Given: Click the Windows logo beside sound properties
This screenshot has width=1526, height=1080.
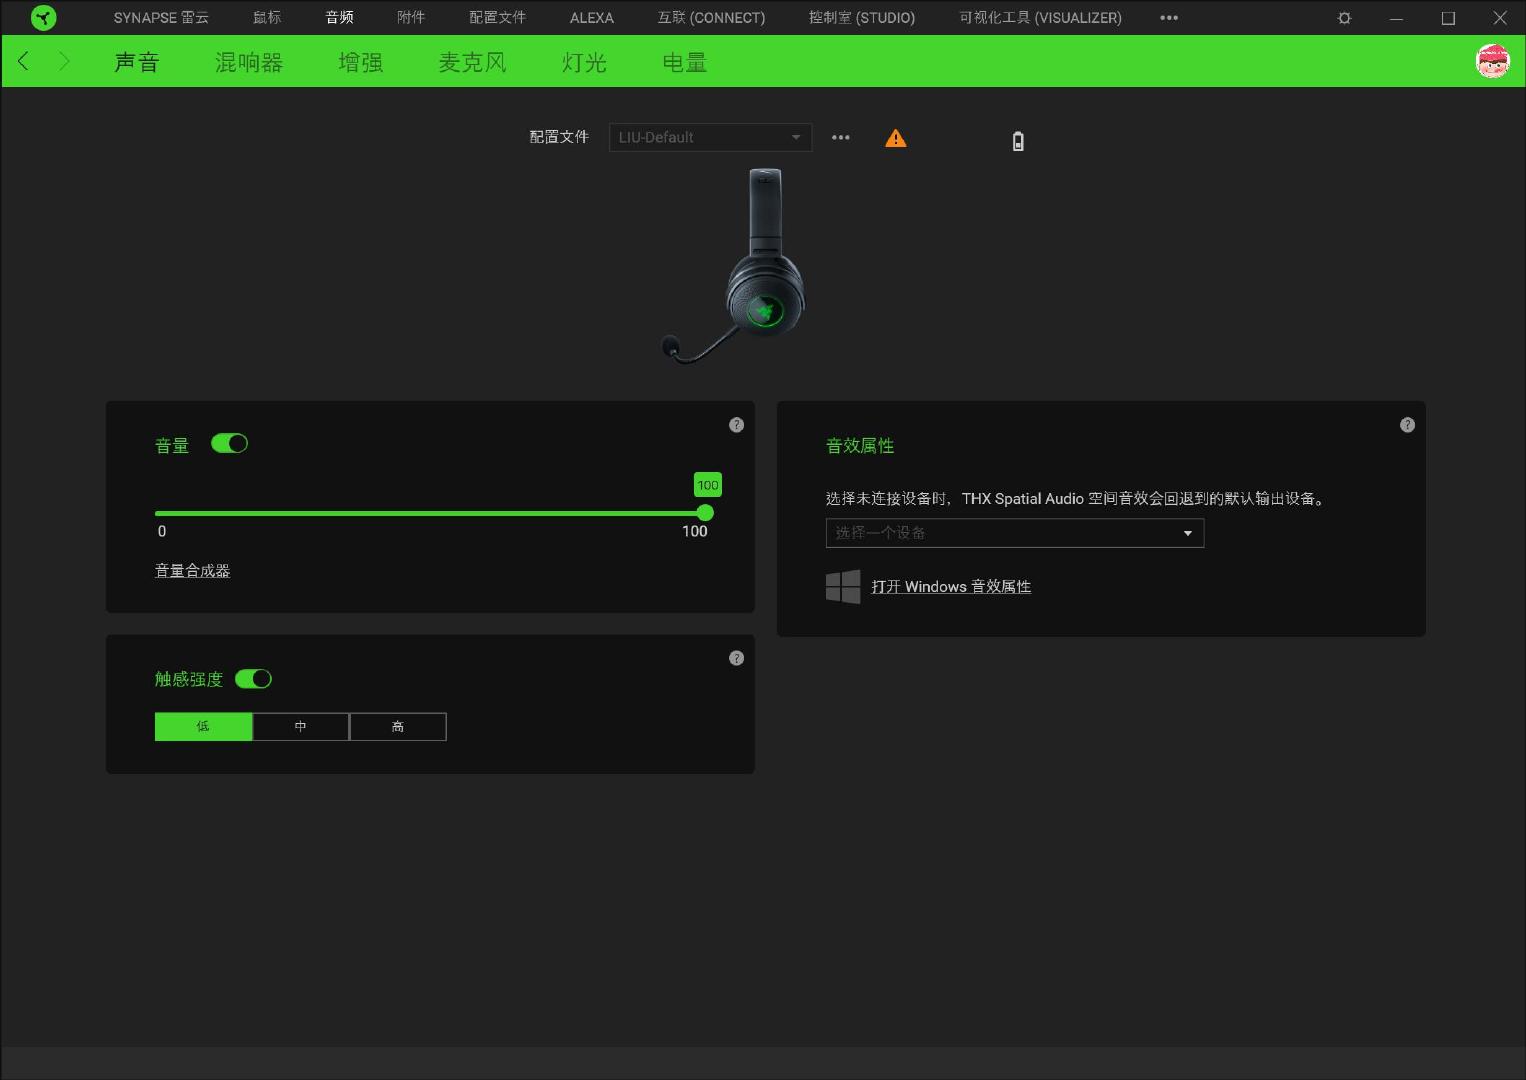Looking at the screenshot, I should tap(843, 587).
